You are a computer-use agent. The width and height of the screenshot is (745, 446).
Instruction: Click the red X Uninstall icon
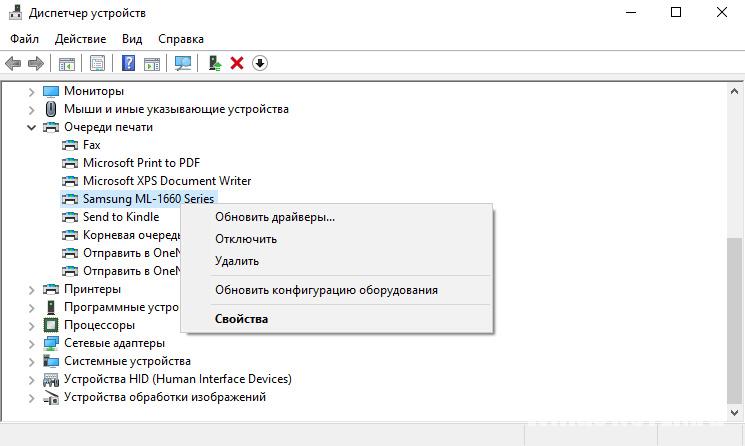pyautogui.click(x=237, y=63)
